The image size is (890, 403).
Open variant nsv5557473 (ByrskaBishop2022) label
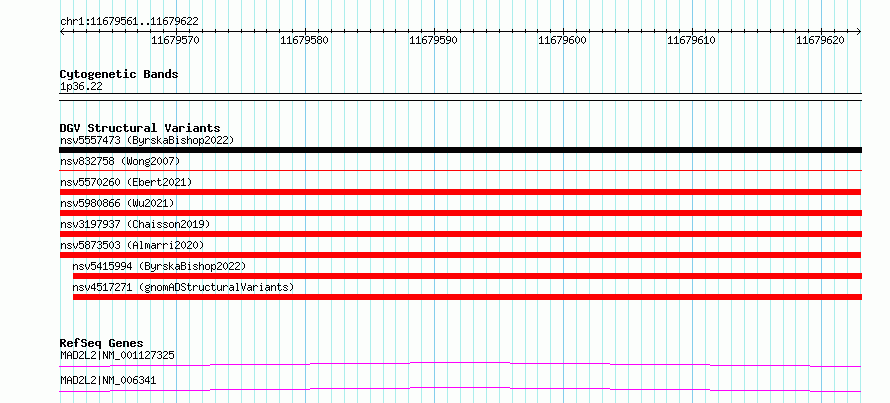click(147, 140)
